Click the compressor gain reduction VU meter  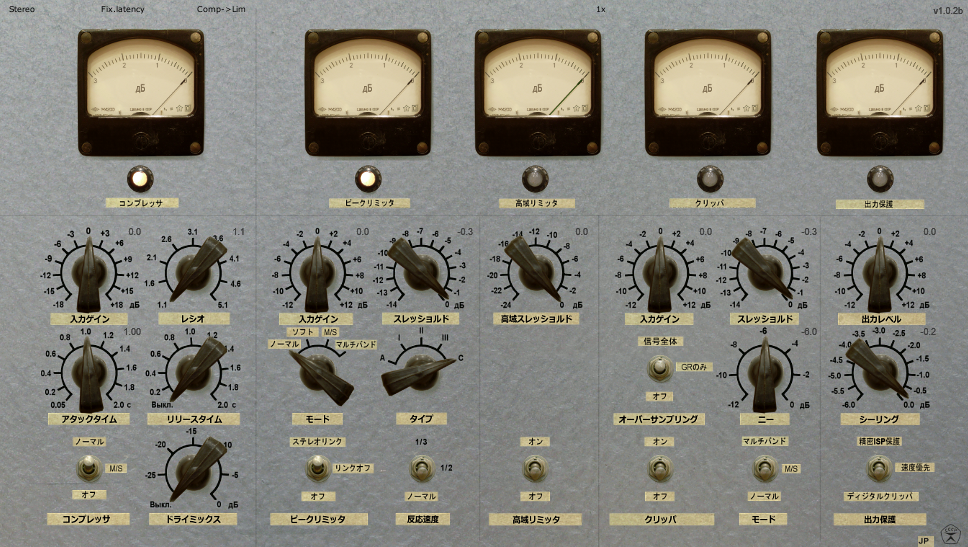click(141, 92)
